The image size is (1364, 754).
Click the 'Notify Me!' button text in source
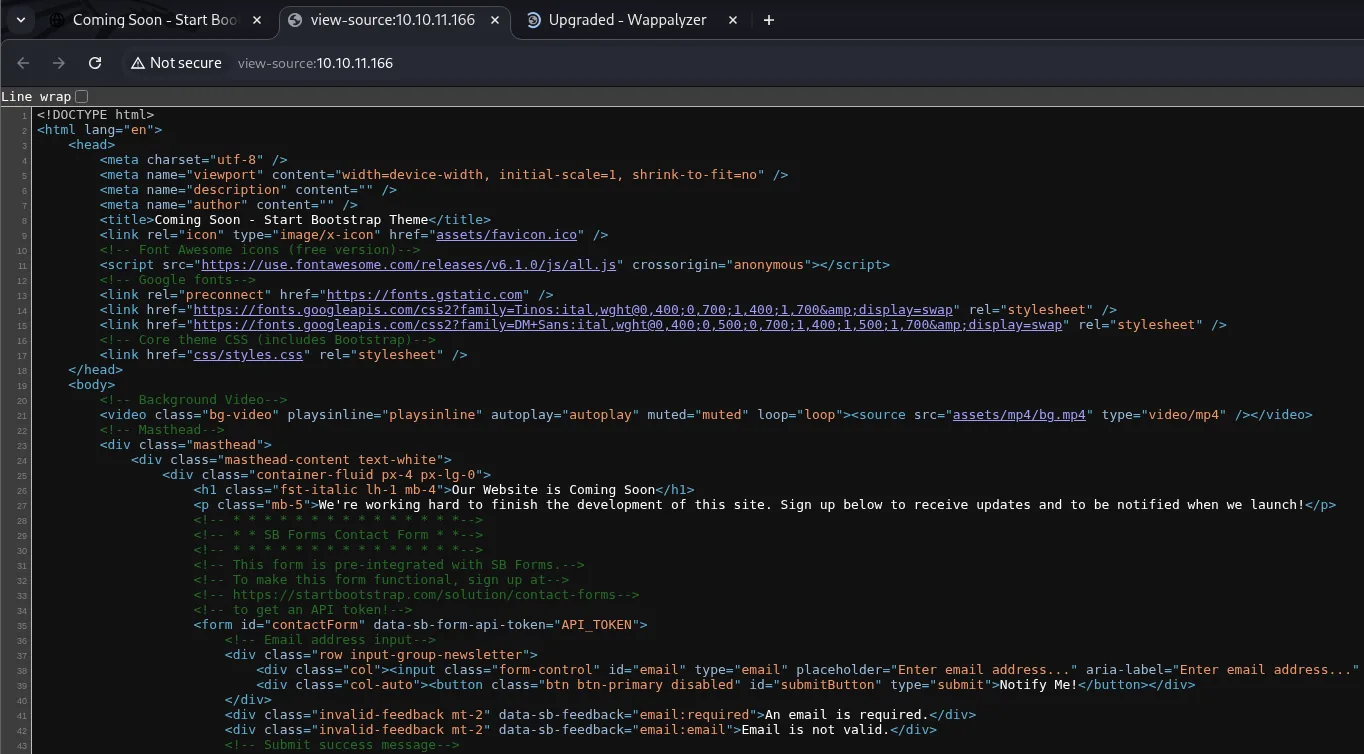[x=1039, y=685]
